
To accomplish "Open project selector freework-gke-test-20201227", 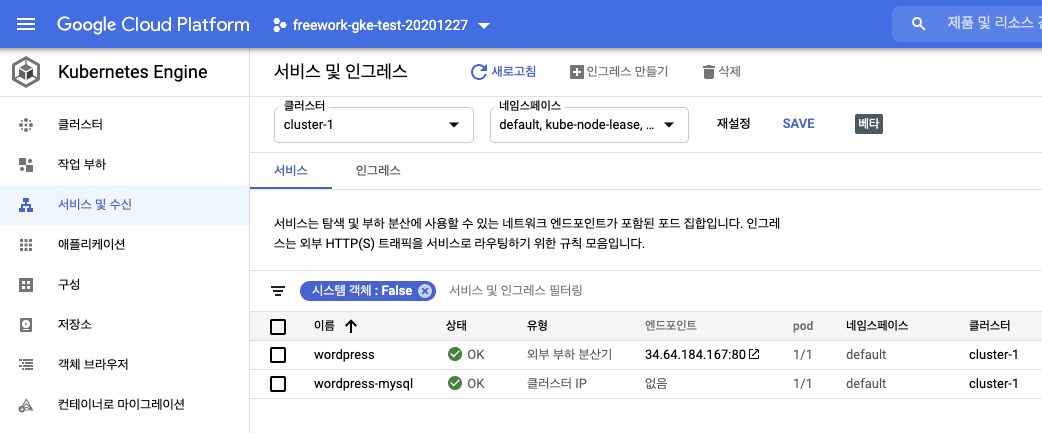I will [381, 25].
